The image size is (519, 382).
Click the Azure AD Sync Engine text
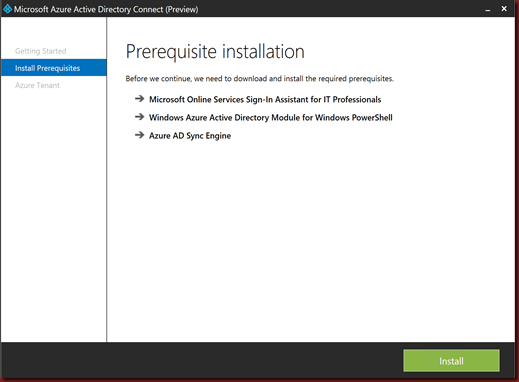(190, 136)
